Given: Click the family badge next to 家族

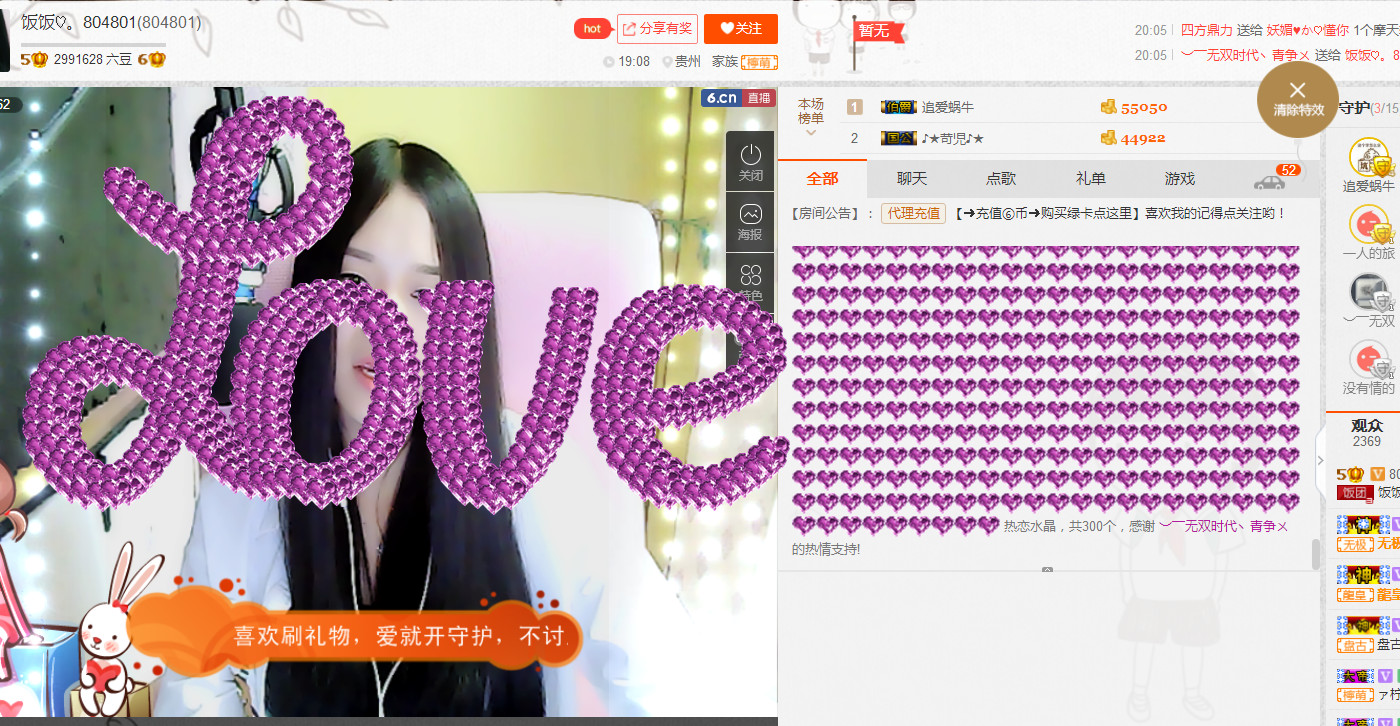Looking at the screenshot, I should (x=759, y=62).
